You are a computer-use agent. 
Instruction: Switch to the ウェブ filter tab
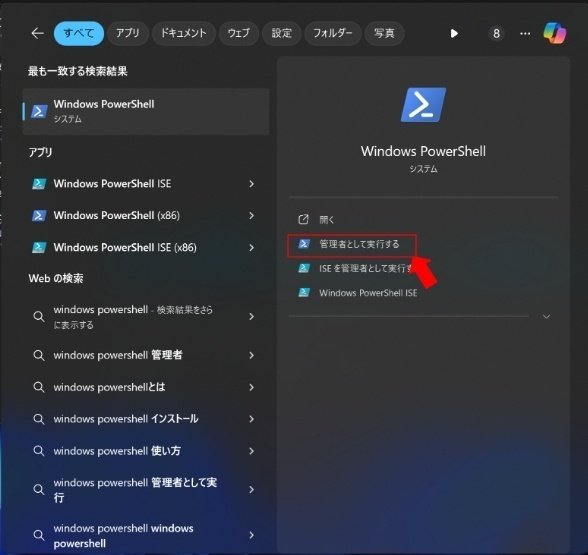[238, 33]
